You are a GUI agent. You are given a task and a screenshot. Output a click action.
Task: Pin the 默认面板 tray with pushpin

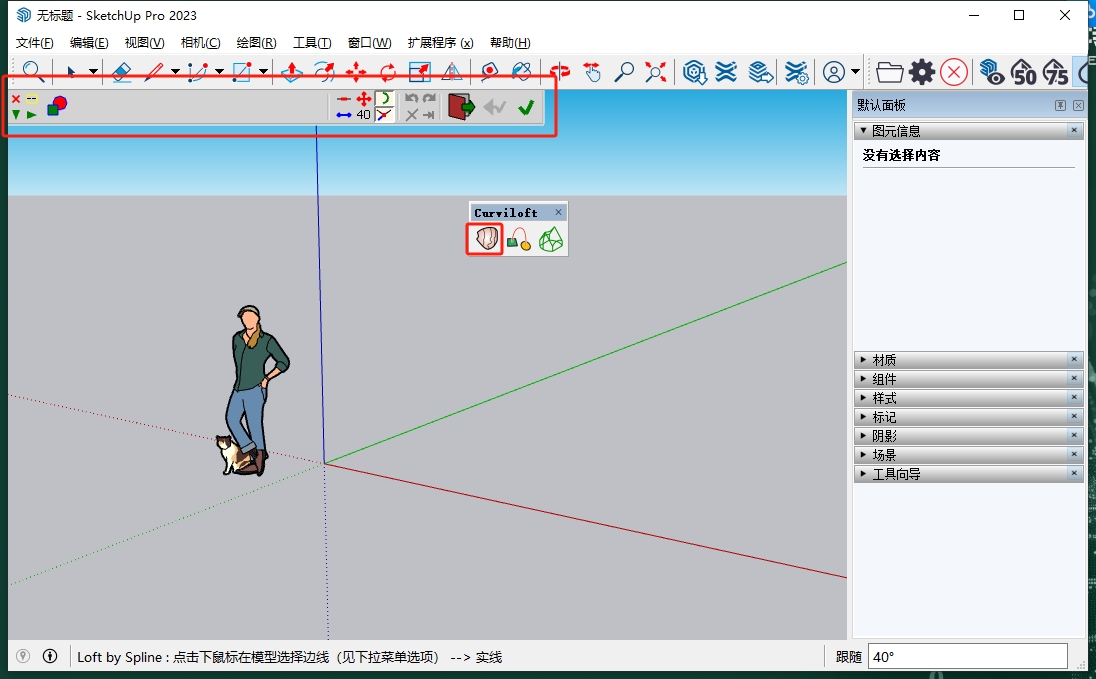(x=1060, y=106)
